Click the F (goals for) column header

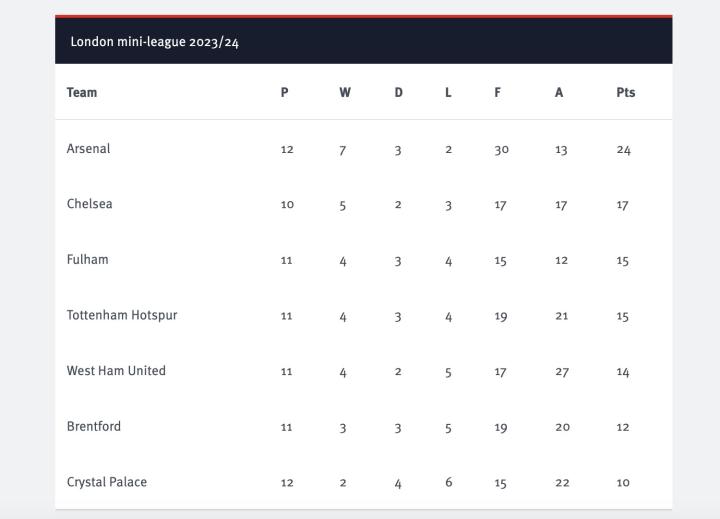pyautogui.click(x=497, y=92)
